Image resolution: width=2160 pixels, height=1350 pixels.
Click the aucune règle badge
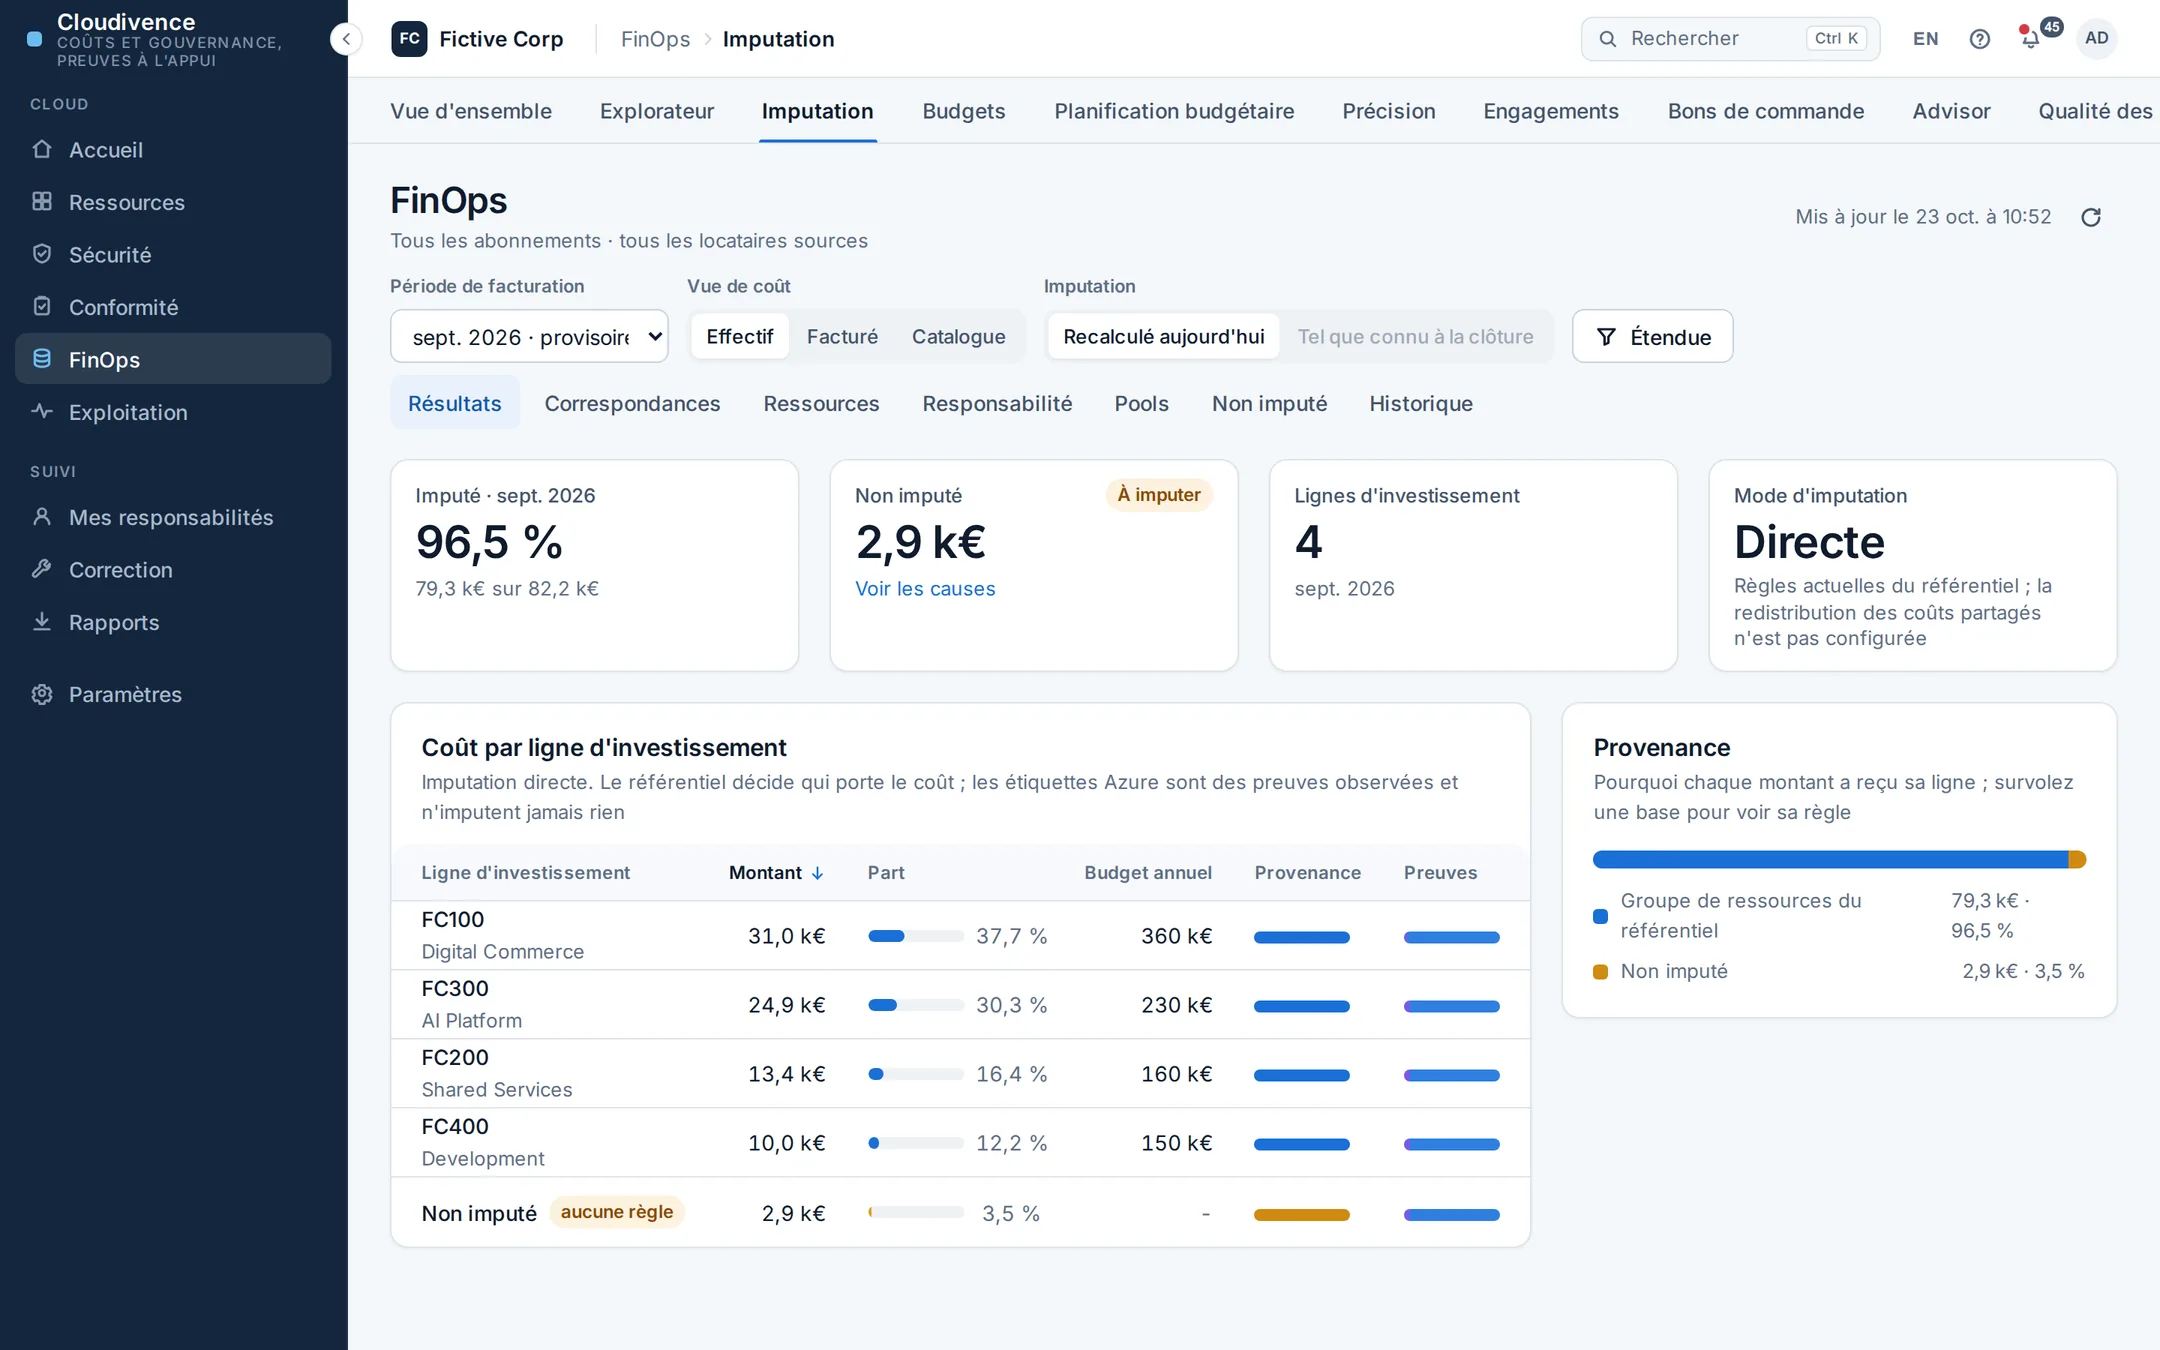click(617, 1212)
